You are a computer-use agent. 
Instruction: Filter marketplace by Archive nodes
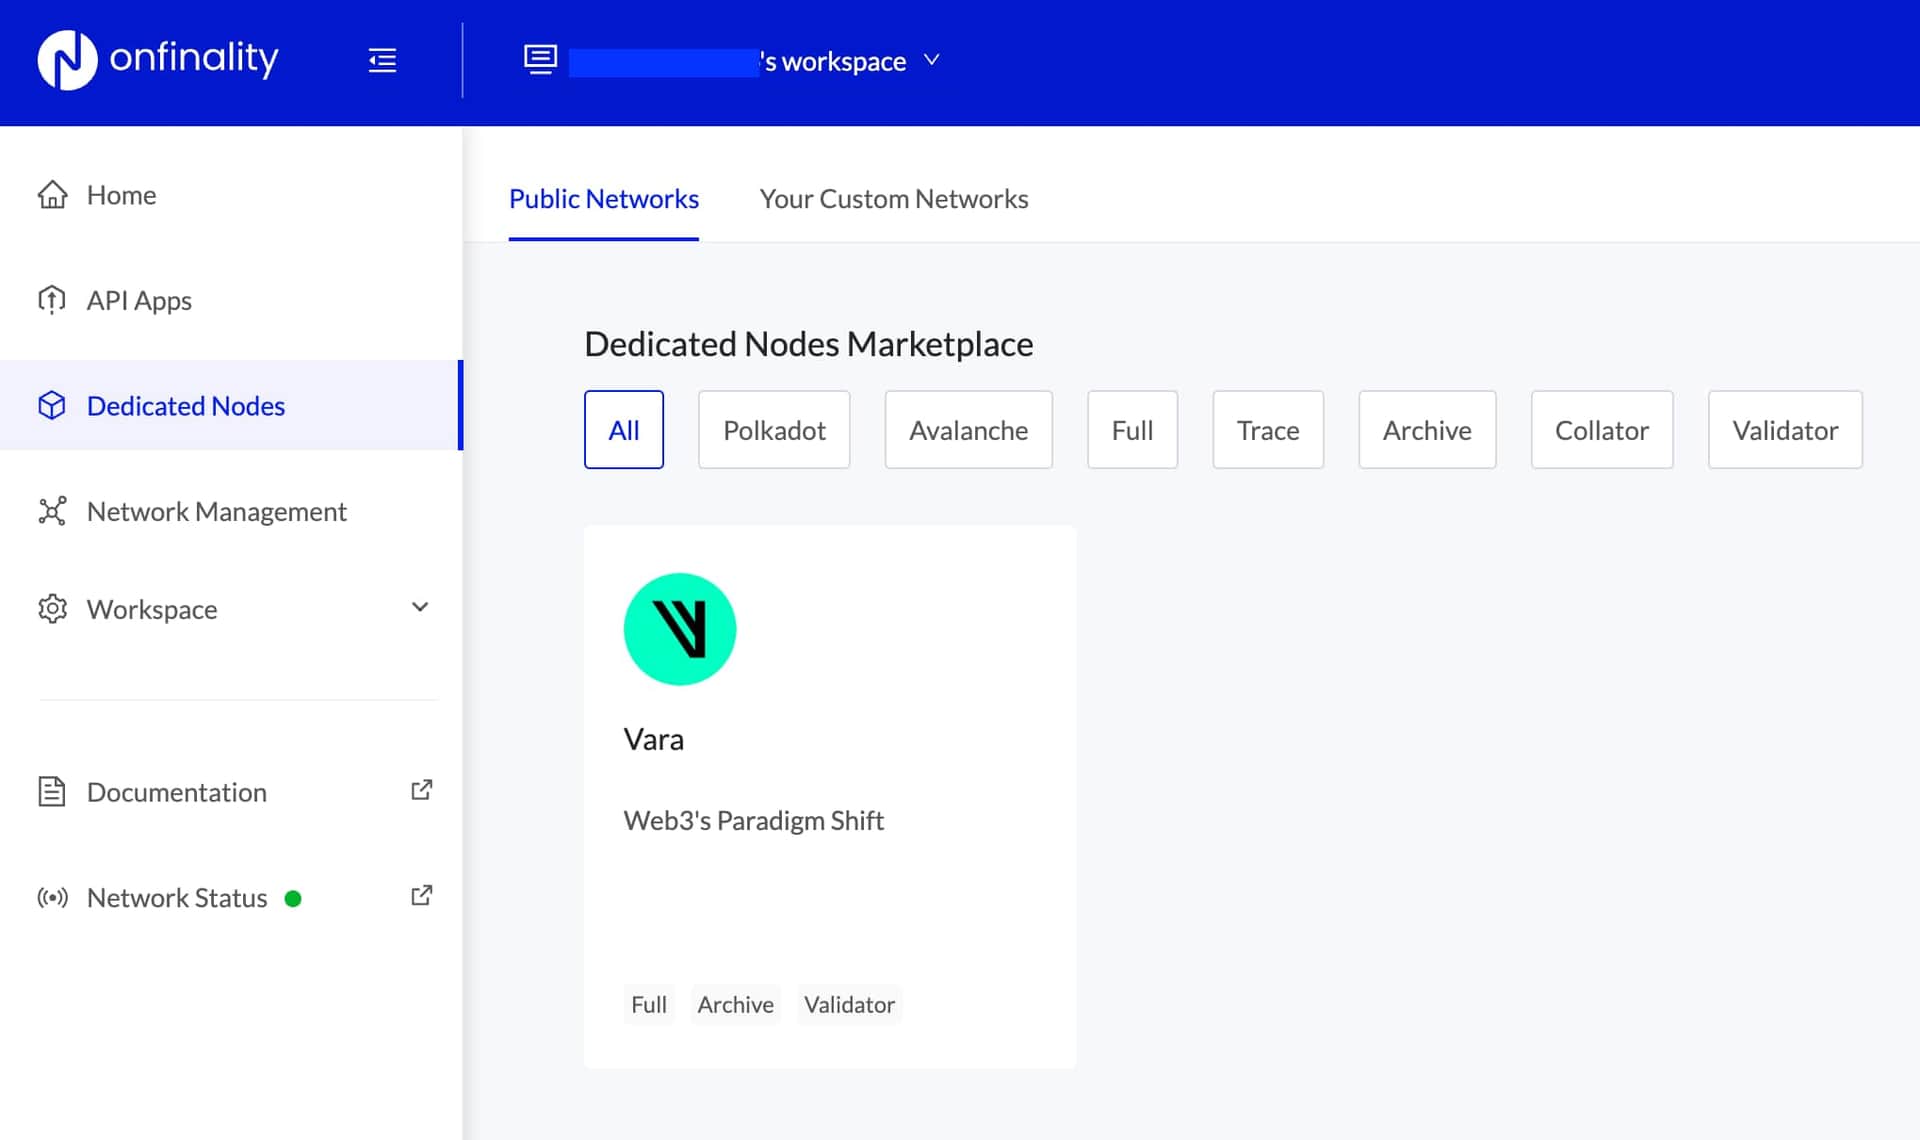pyautogui.click(x=1427, y=430)
